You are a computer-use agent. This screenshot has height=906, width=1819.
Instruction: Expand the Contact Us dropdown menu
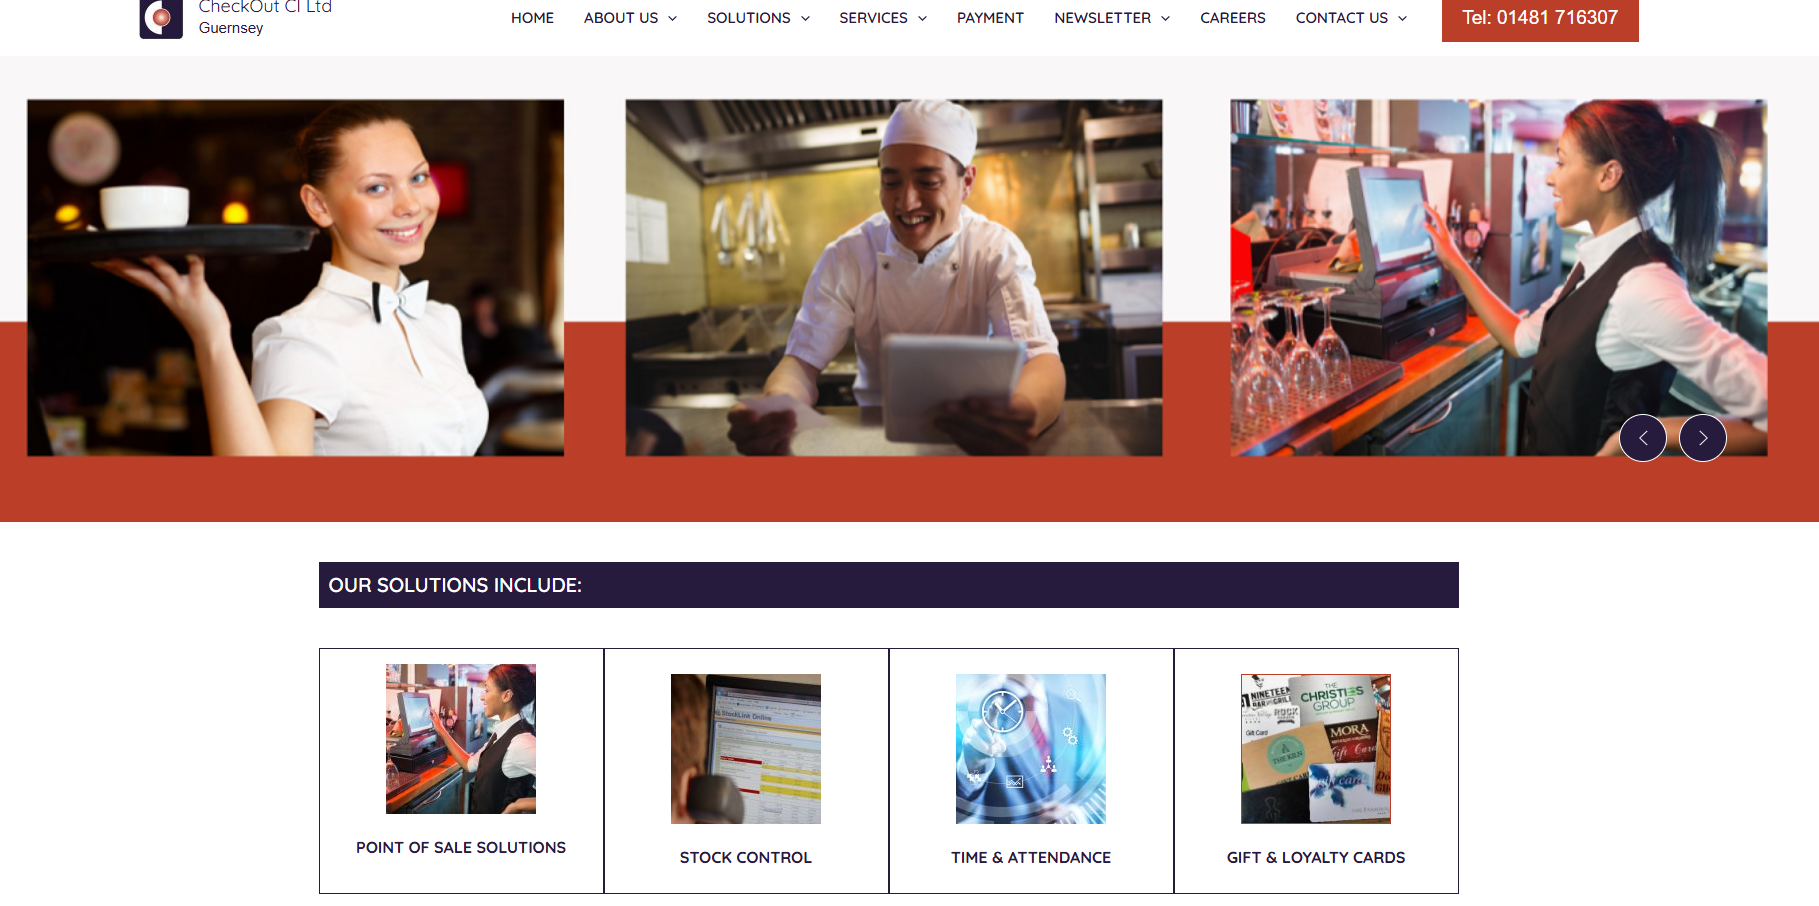[x=1351, y=18]
